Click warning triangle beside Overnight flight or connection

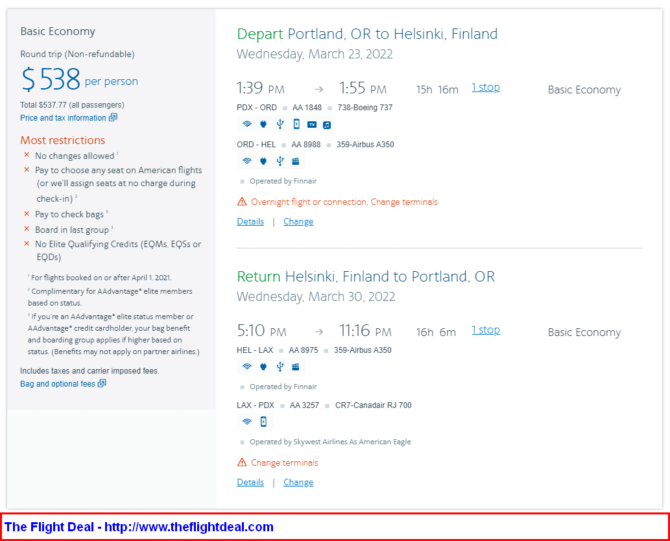coord(242,202)
